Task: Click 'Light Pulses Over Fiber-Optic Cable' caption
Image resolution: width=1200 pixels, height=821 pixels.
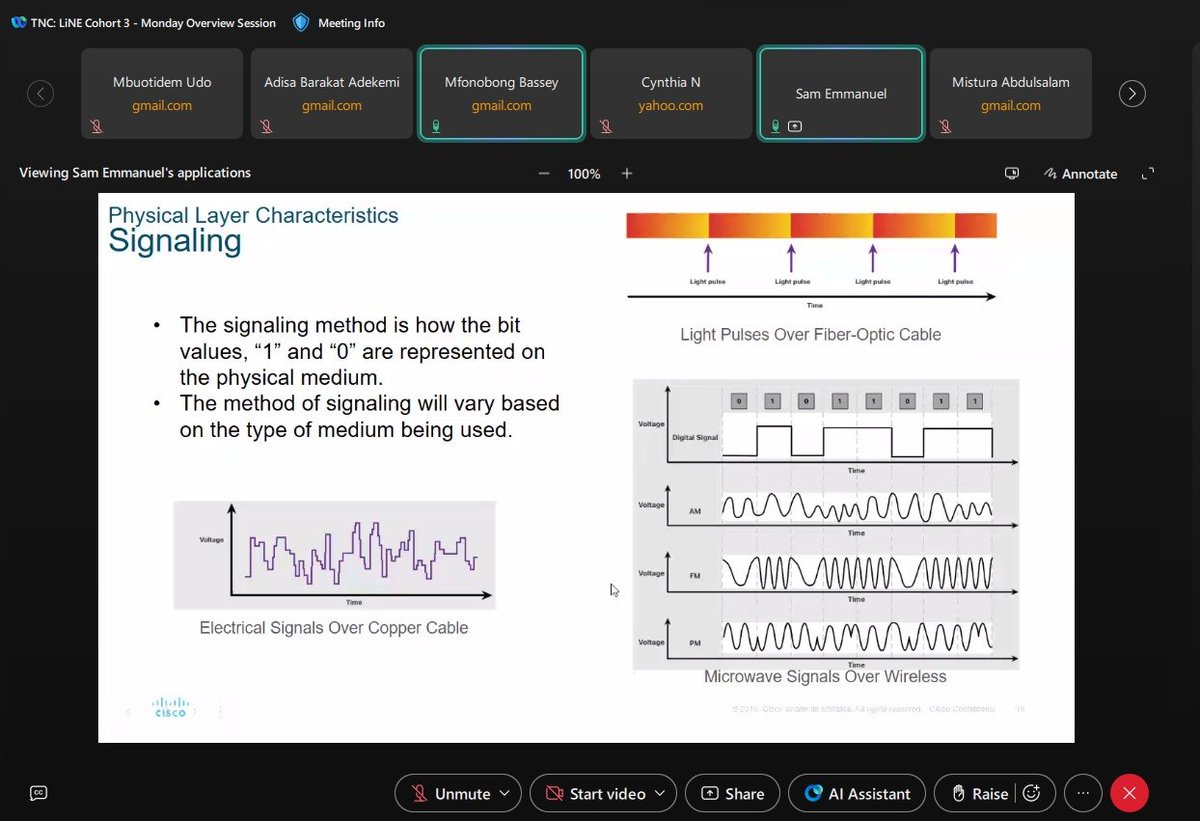Action: click(x=811, y=334)
